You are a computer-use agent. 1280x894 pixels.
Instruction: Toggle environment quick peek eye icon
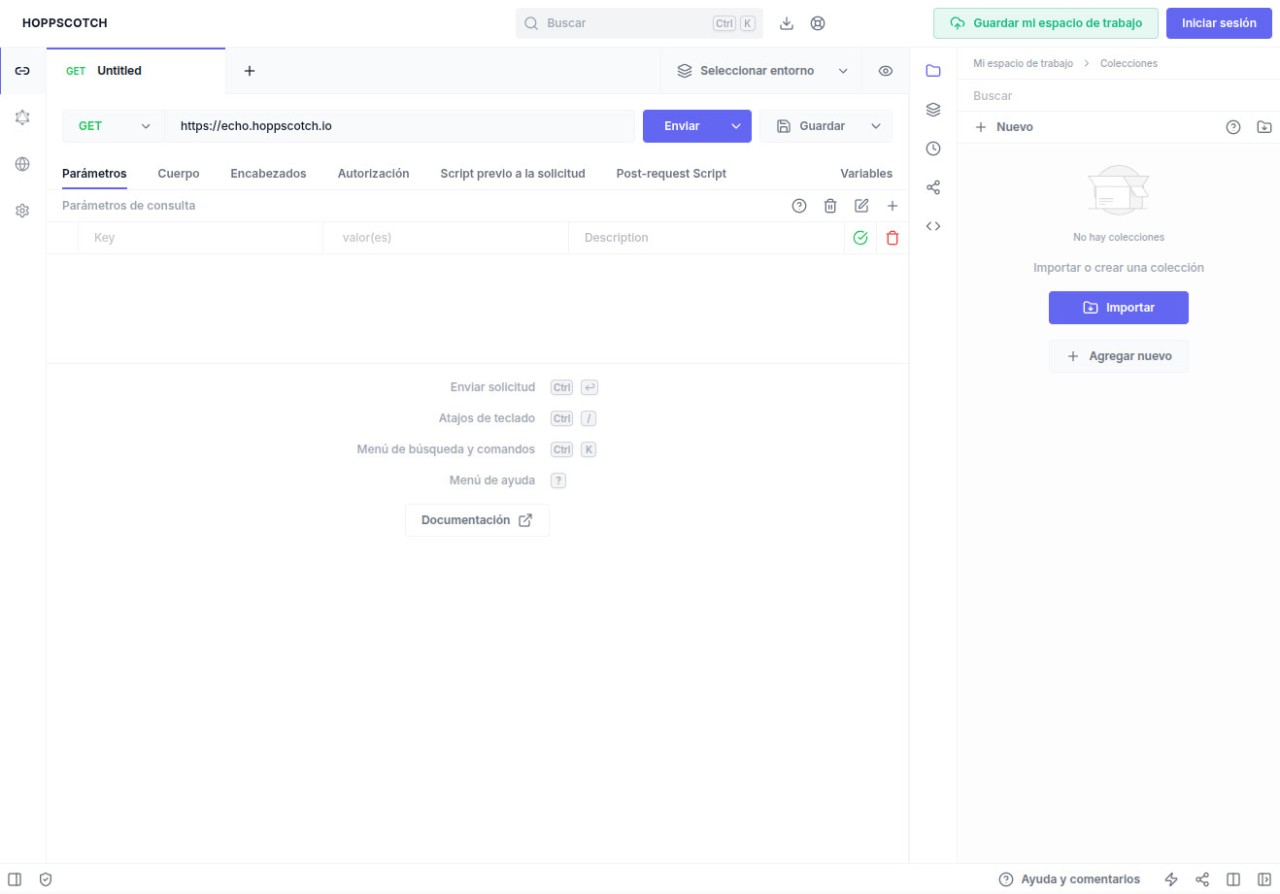885,71
